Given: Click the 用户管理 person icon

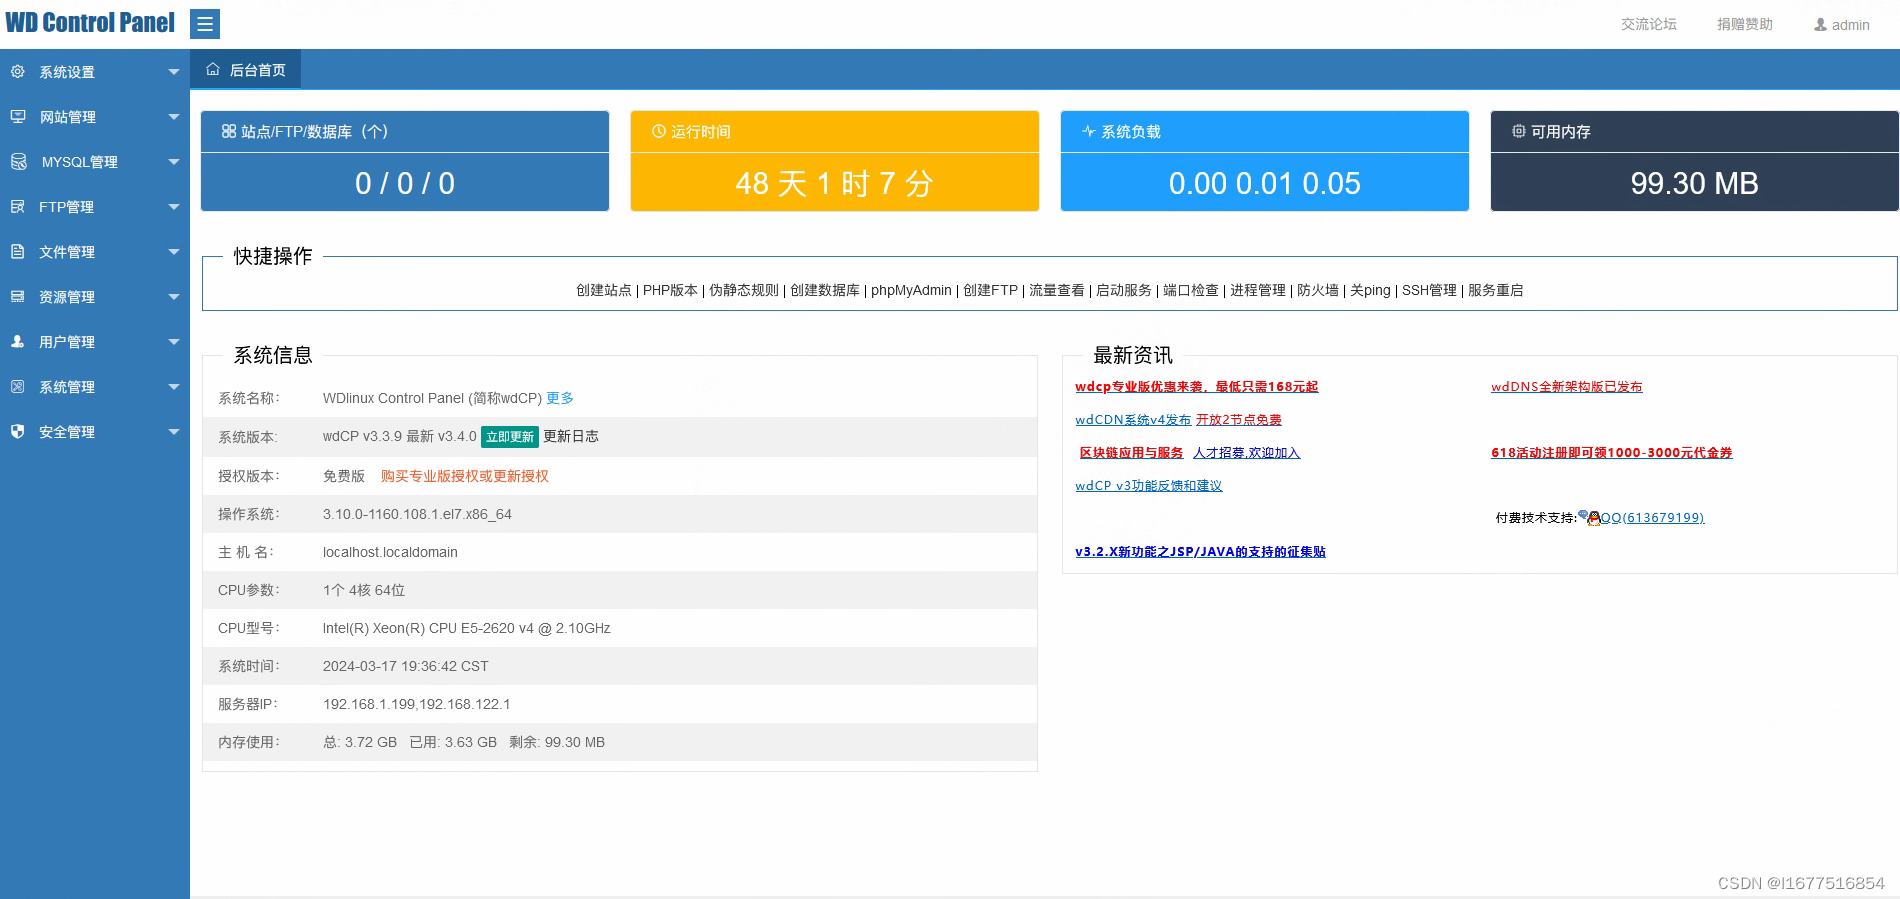Looking at the screenshot, I should [17, 342].
